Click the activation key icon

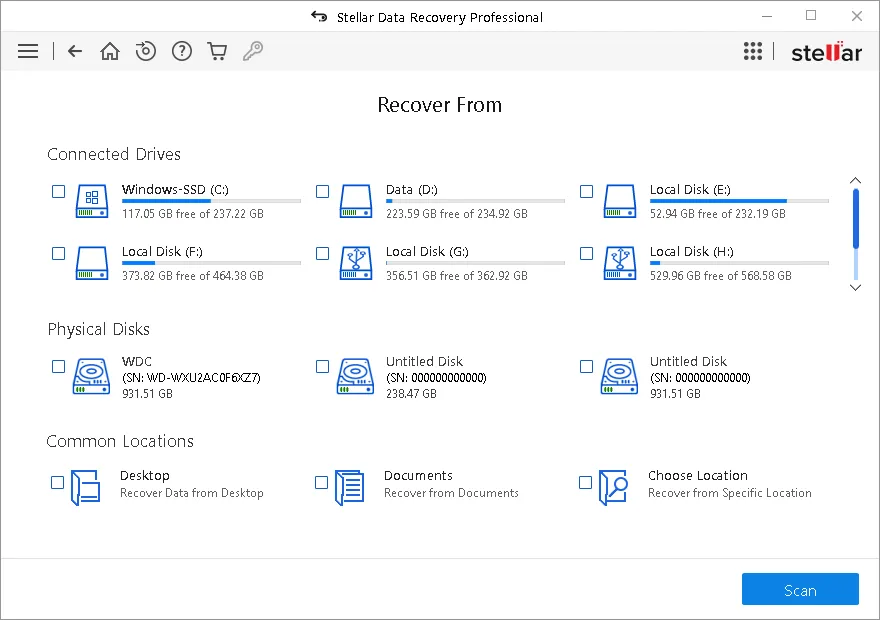tap(253, 51)
